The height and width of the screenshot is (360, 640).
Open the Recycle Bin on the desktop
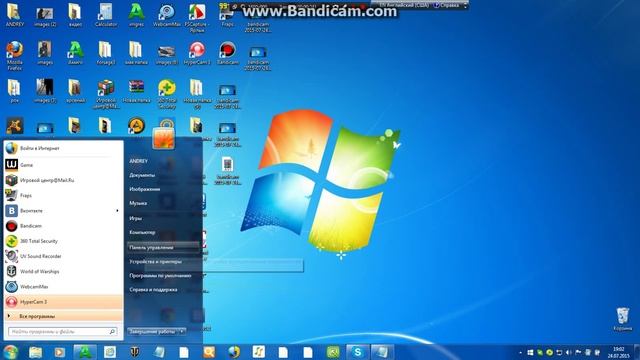[x=622, y=319]
